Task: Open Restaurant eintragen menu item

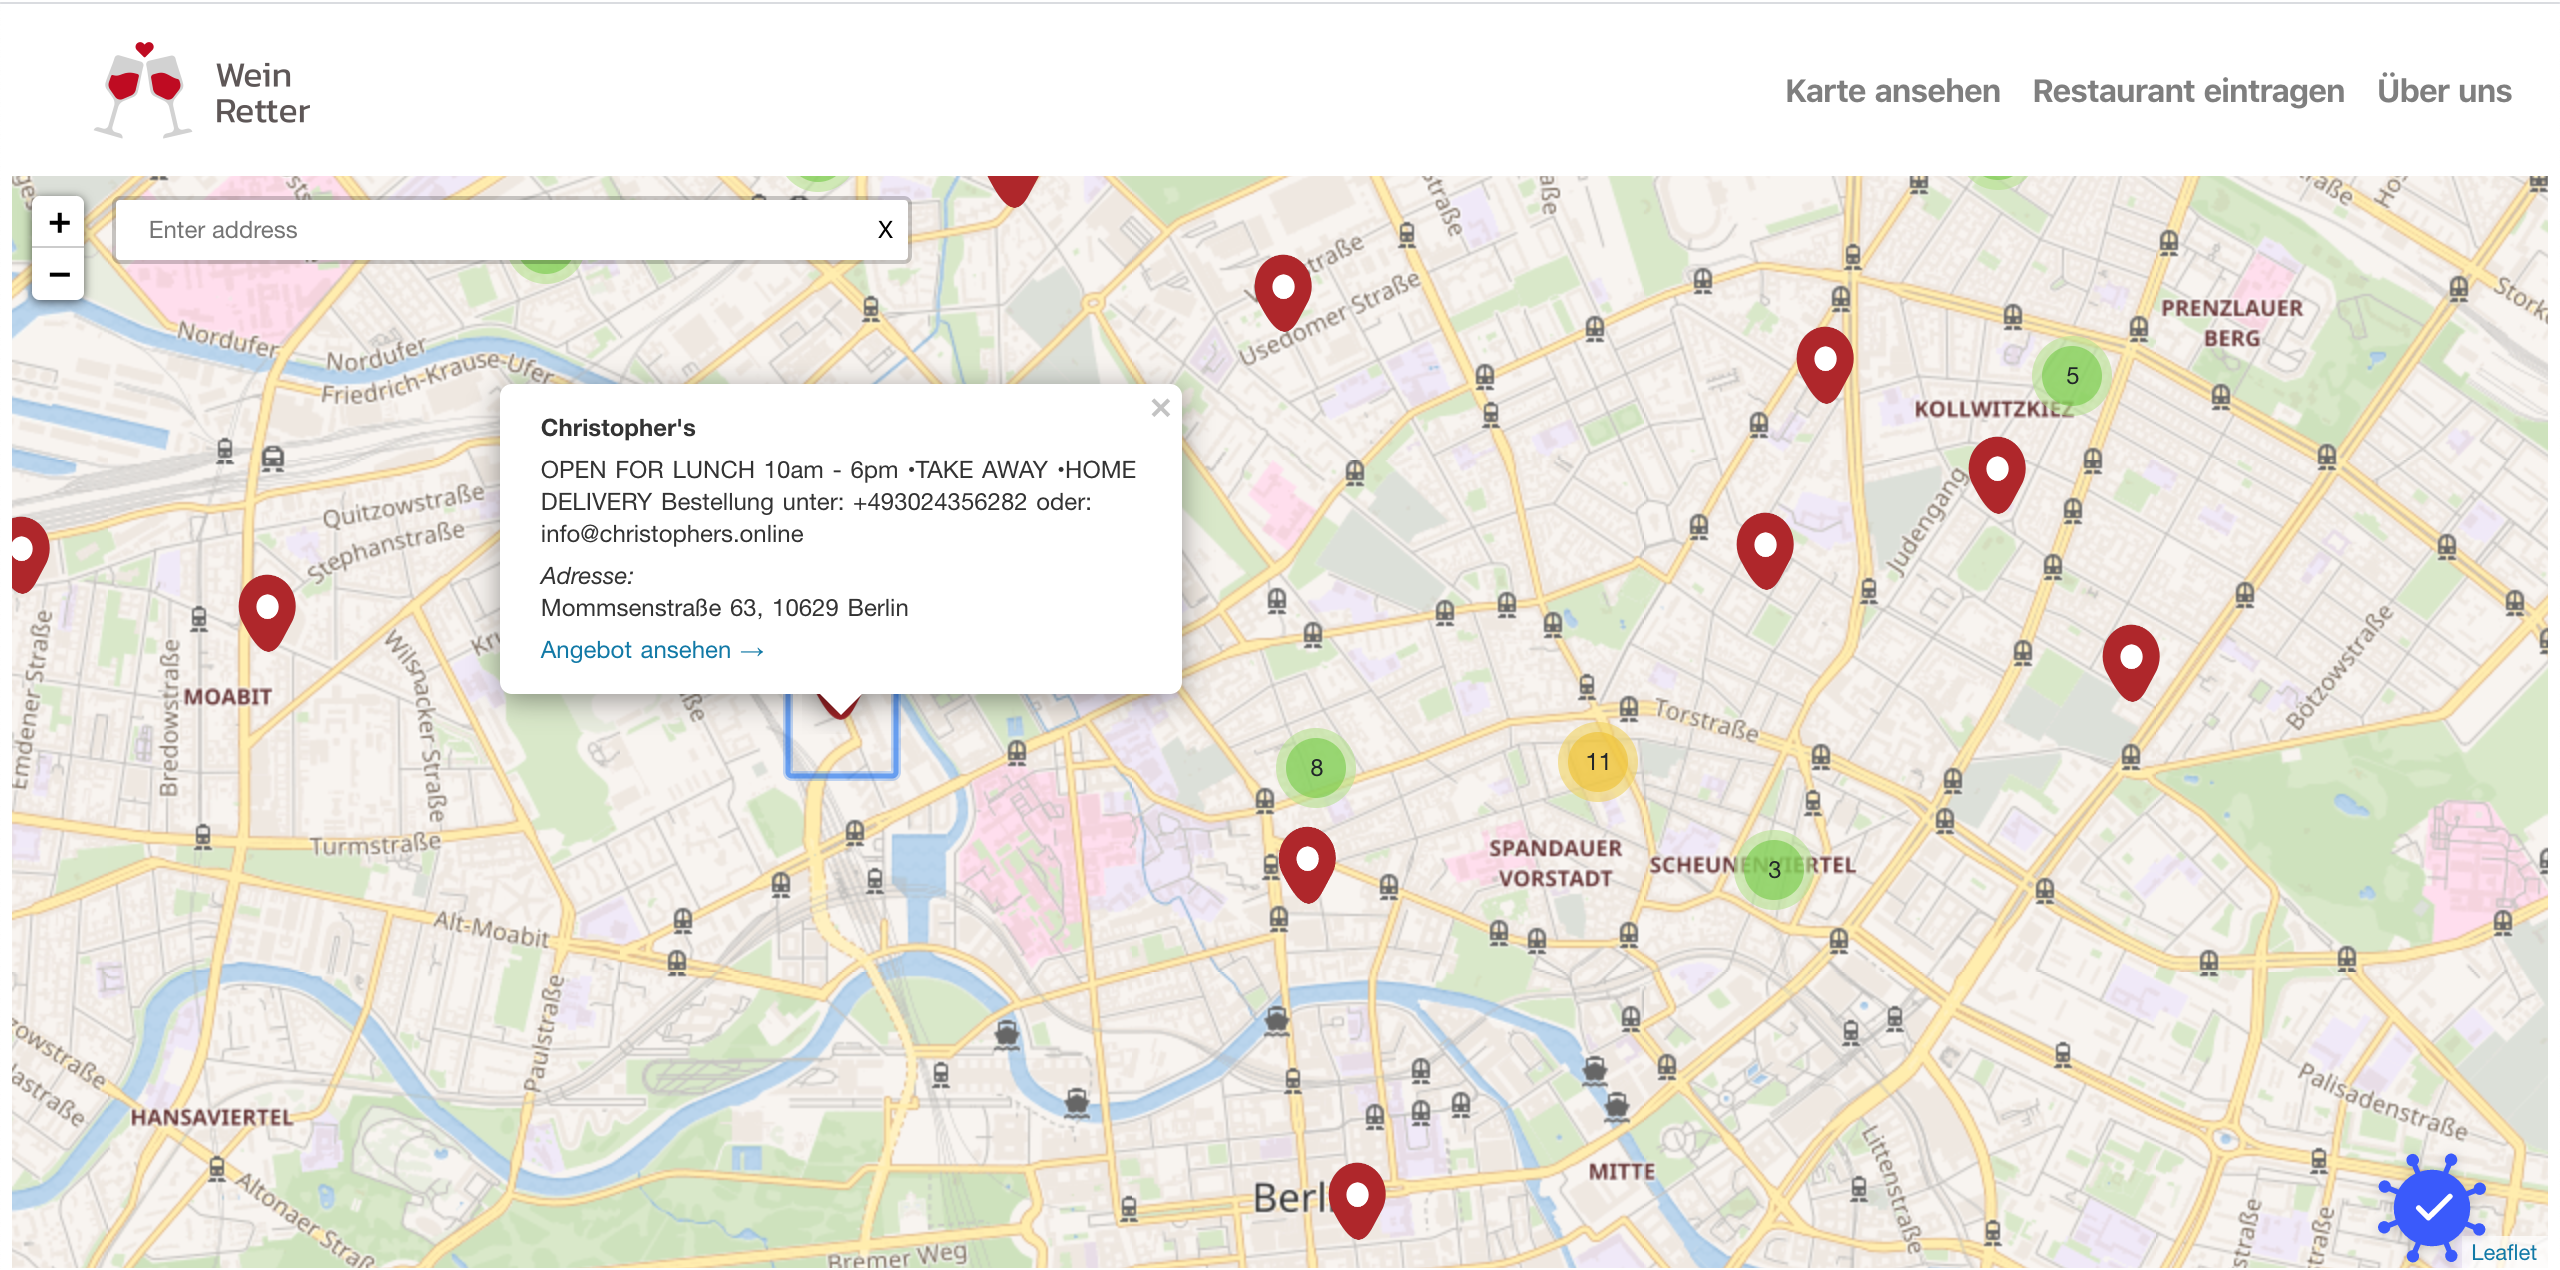Action: click(2188, 91)
